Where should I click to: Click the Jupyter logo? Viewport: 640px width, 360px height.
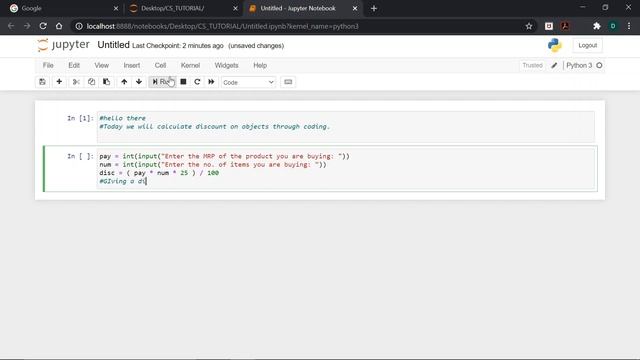coord(63,45)
